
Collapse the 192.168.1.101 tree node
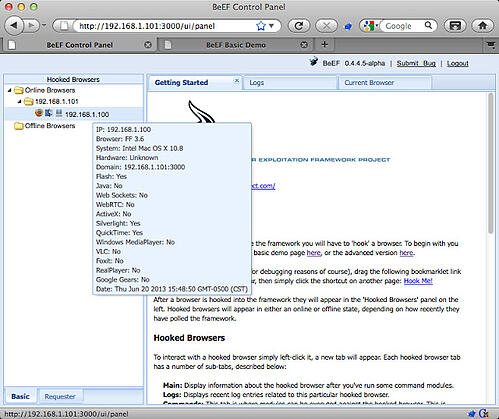tap(20, 101)
